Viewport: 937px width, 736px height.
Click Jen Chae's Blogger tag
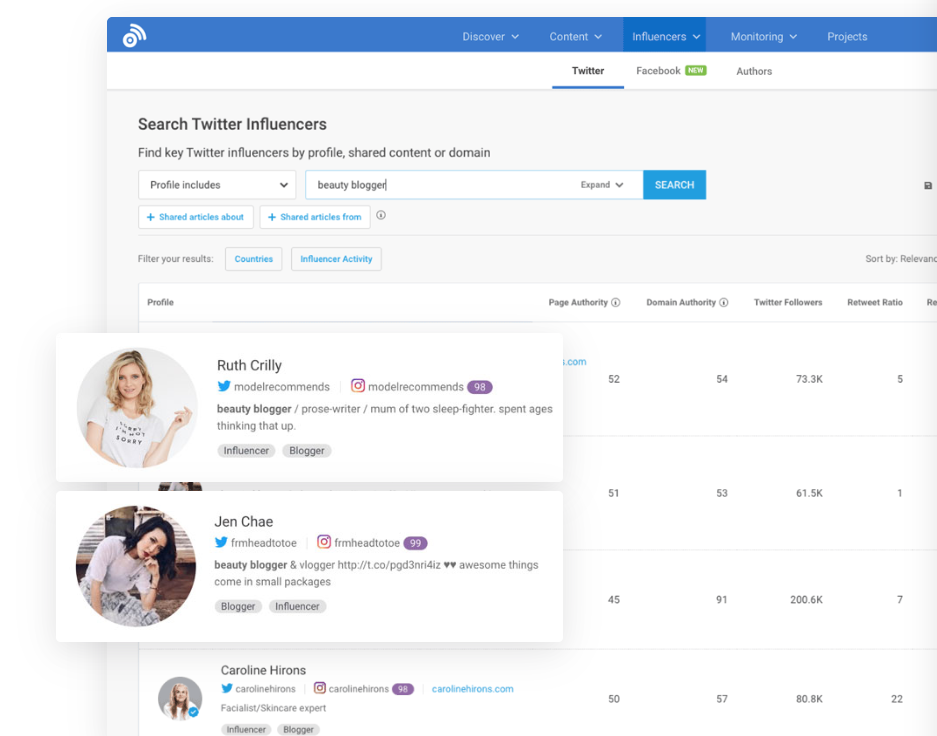238,606
